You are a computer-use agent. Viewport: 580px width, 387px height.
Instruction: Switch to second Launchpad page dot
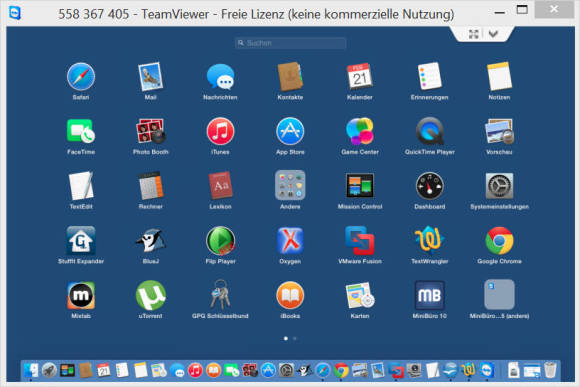click(295, 338)
